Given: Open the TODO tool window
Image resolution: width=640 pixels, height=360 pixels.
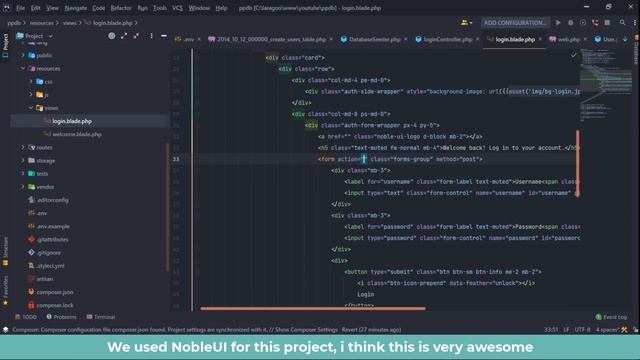Looking at the screenshot, I should click(x=26, y=317).
